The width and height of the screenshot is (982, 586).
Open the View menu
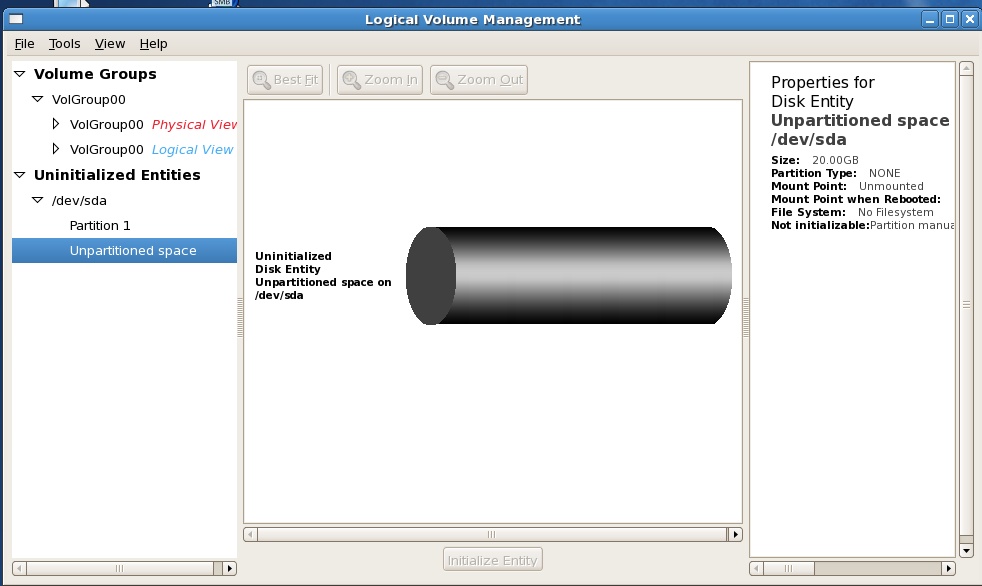[109, 43]
